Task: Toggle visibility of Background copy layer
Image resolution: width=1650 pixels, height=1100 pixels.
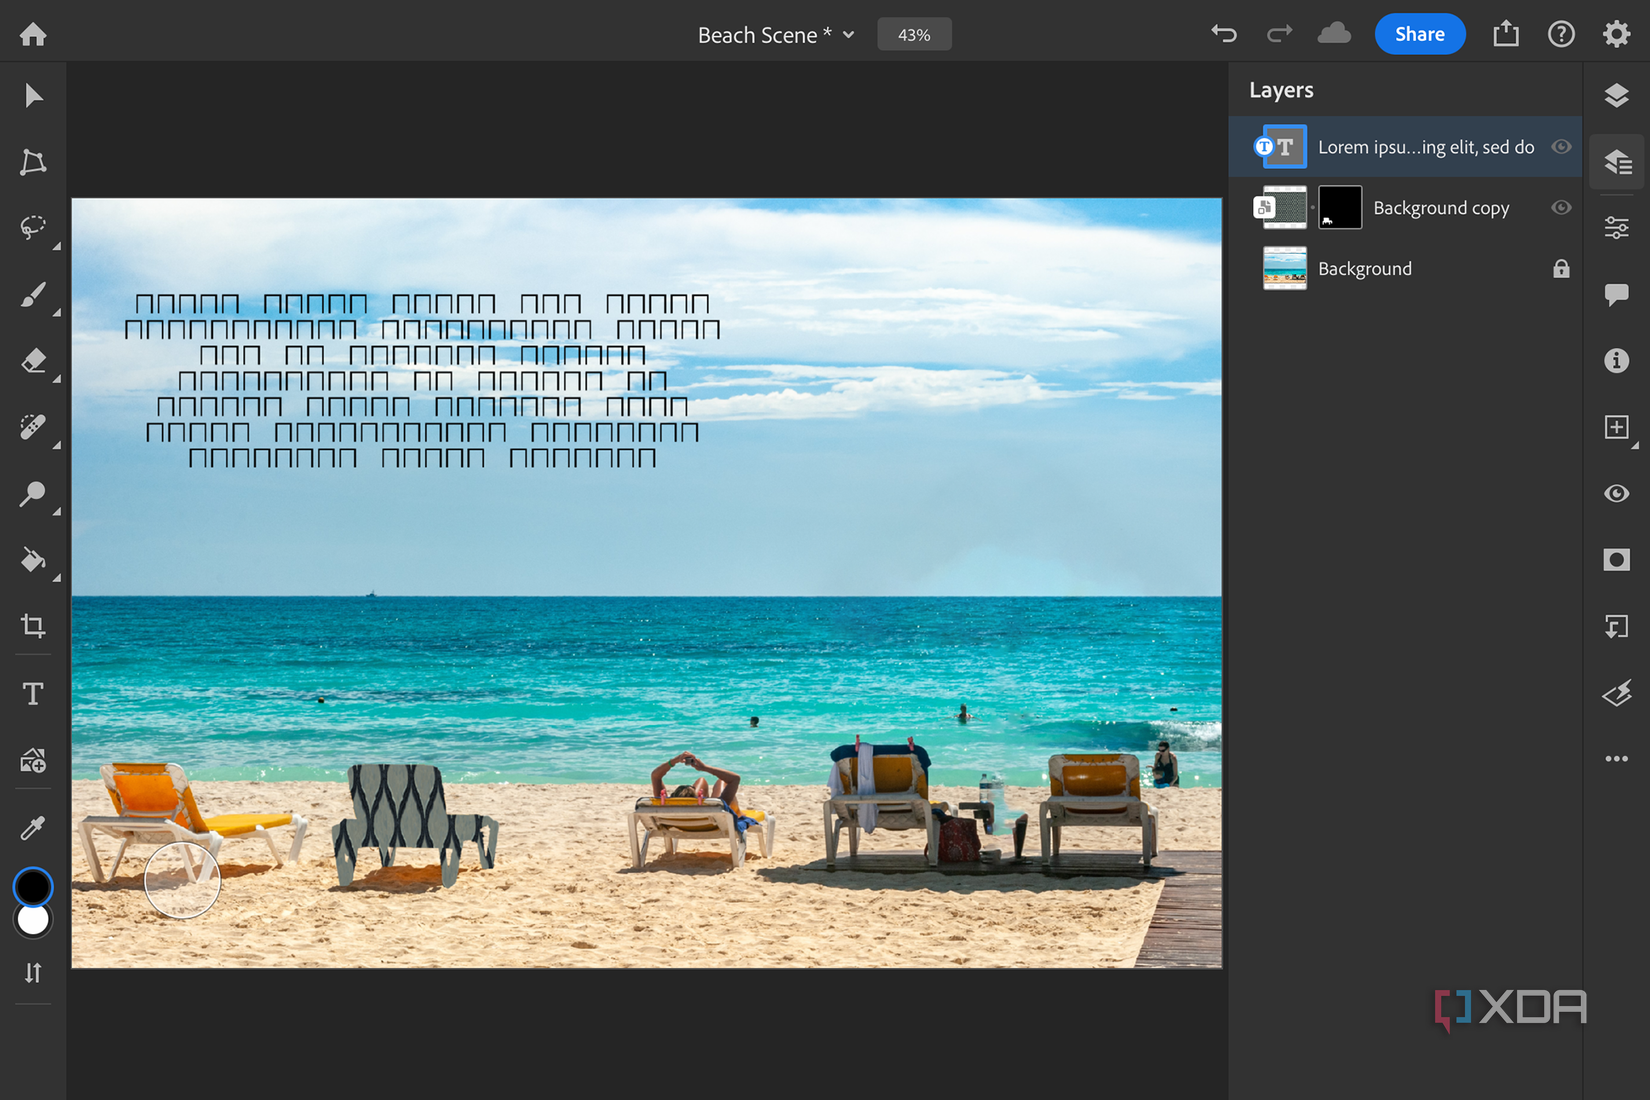Action: [x=1561, y=207]
